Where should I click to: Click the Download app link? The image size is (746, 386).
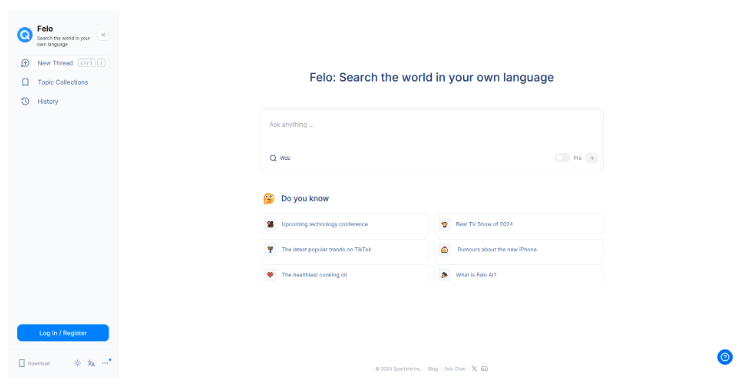[x=34, y=363]
